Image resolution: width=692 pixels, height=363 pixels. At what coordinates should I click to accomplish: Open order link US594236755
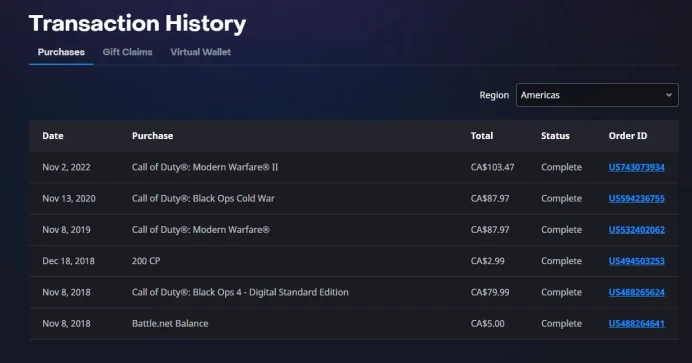click(636, 198)
